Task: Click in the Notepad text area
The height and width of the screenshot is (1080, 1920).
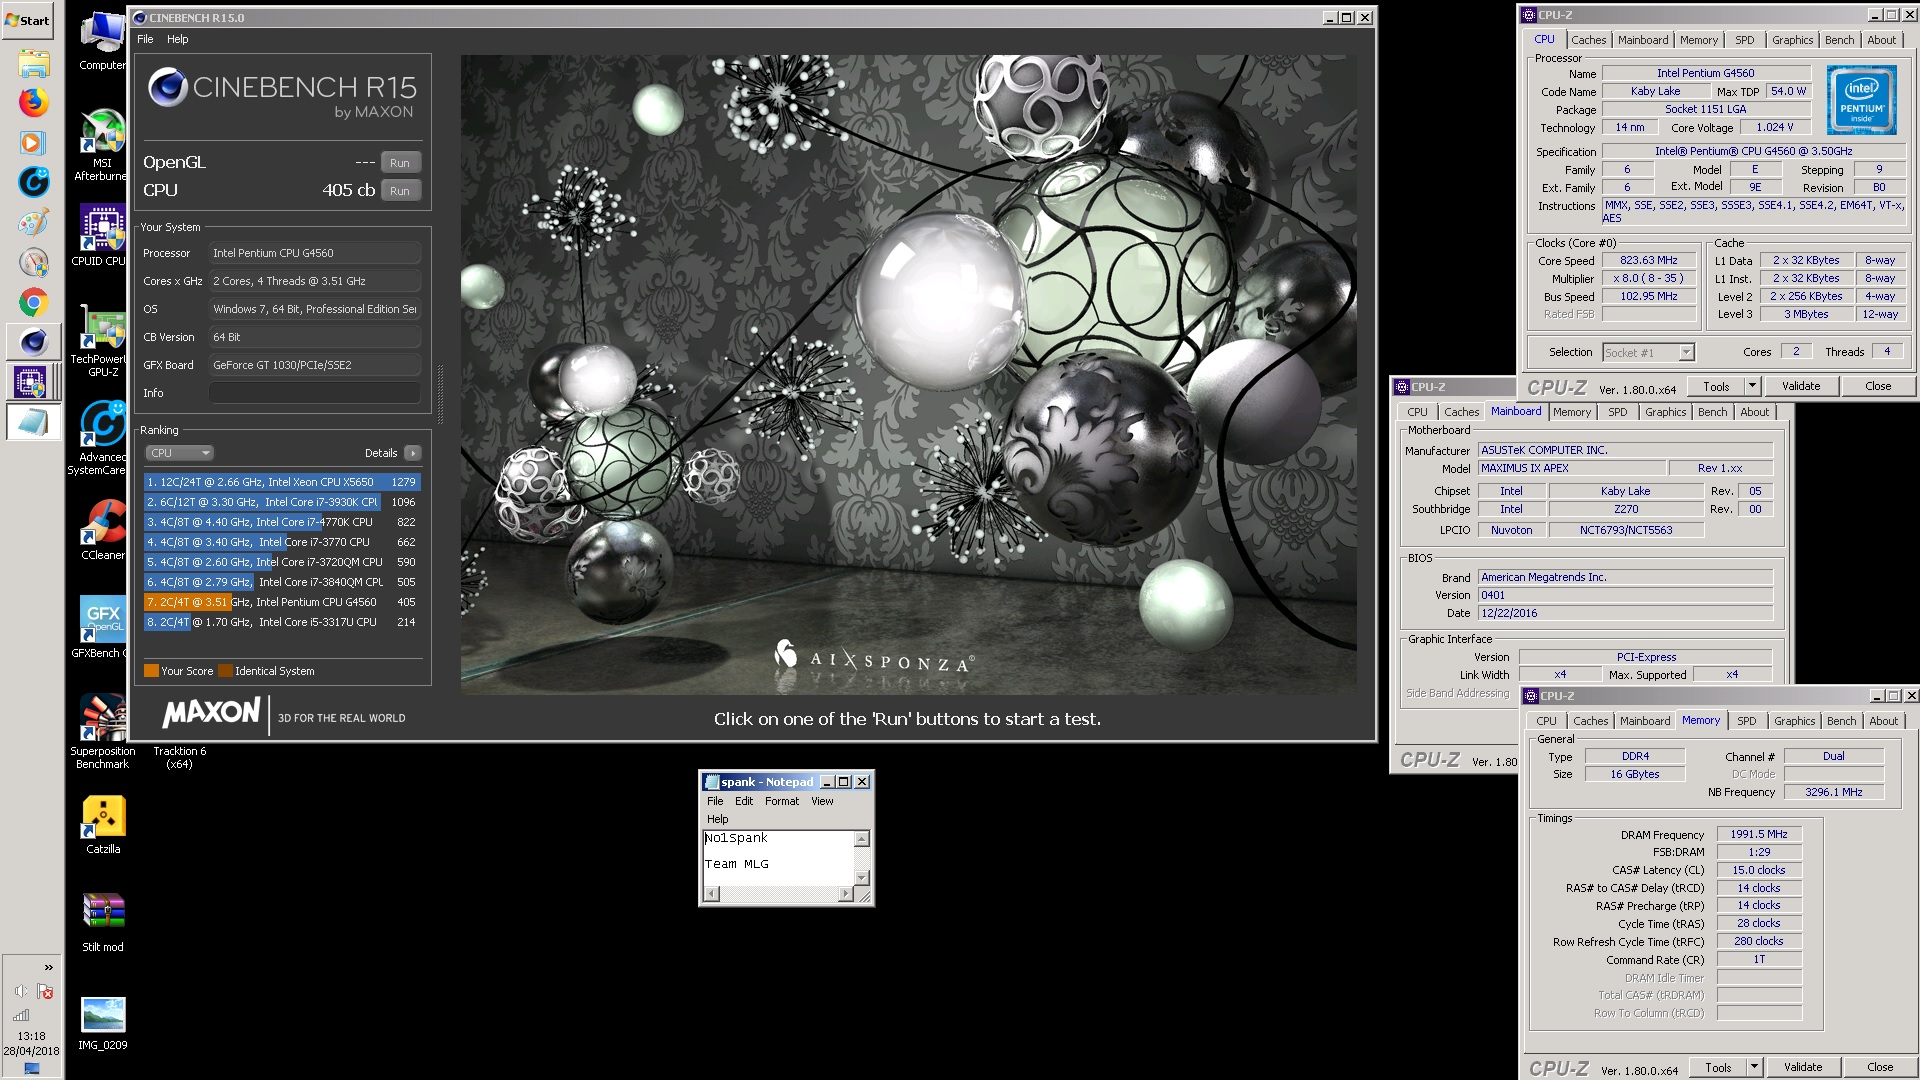Action: 779,857
